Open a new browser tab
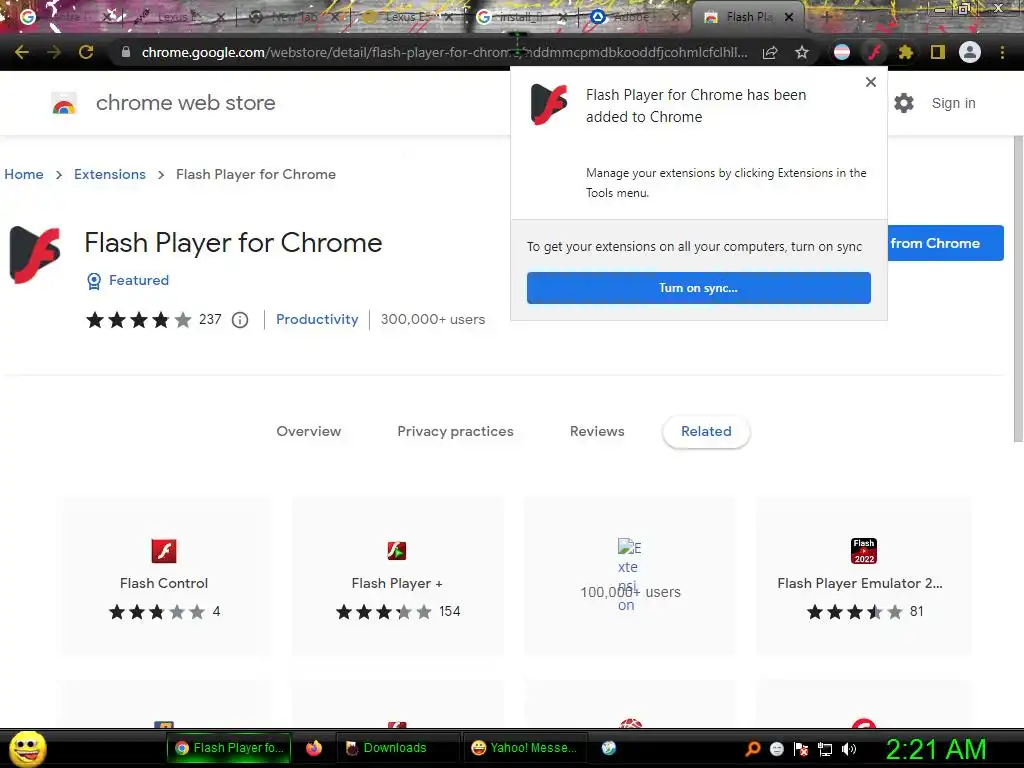Screen dimensions: 1024x768 pyautogui.click(x=826, y=17)
